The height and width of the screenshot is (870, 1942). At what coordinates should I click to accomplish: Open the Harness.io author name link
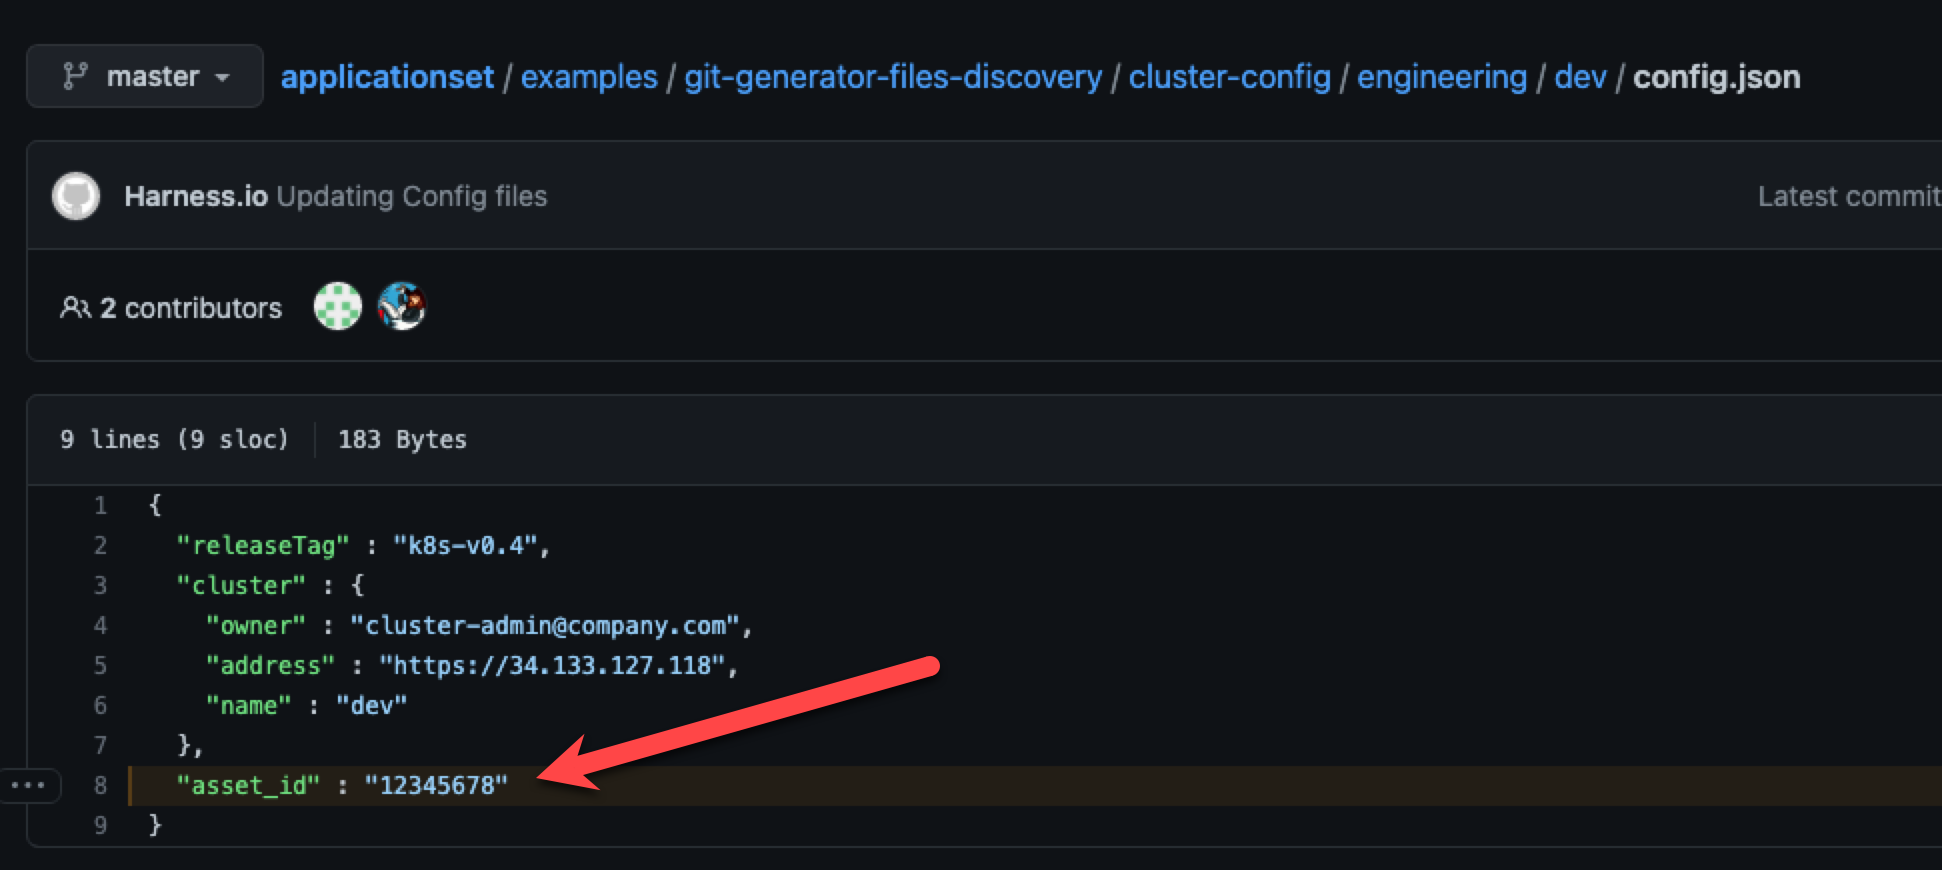(196, 196)
